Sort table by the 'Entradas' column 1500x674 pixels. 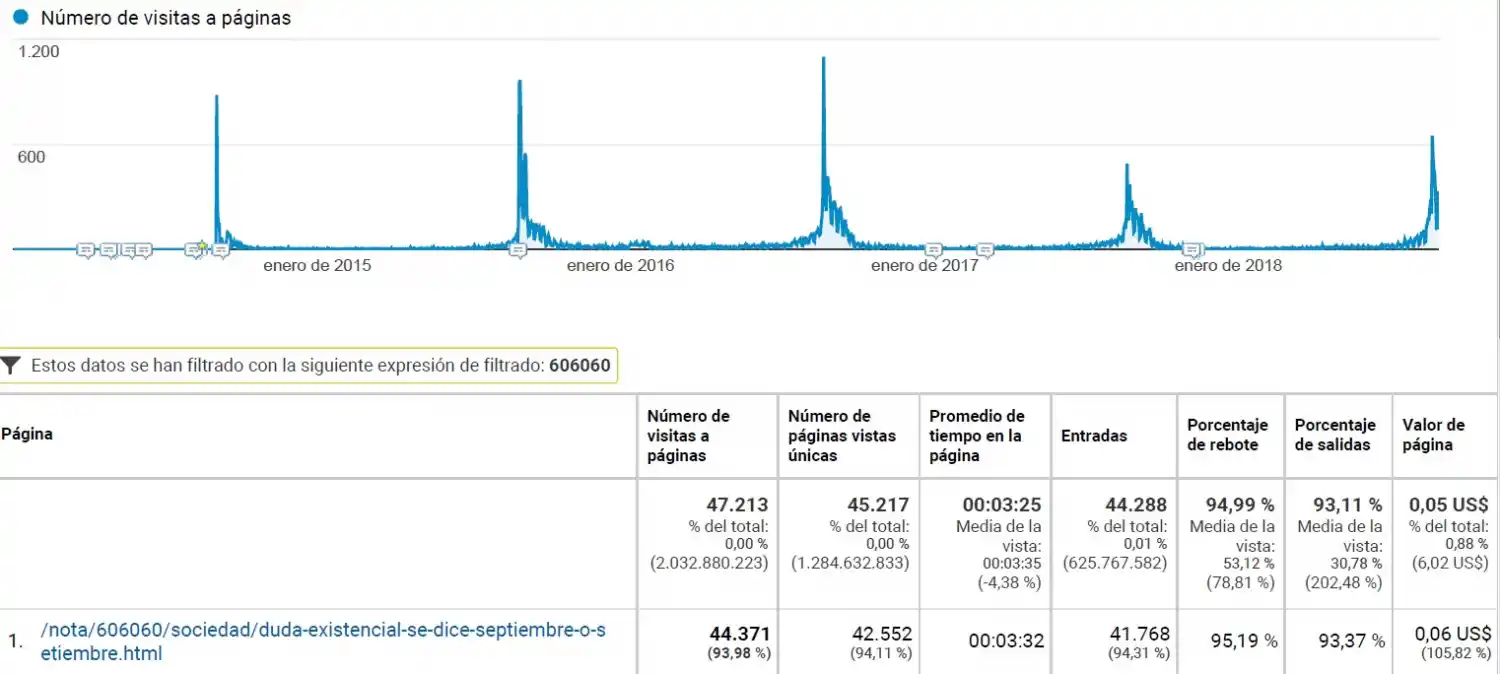1093,436
